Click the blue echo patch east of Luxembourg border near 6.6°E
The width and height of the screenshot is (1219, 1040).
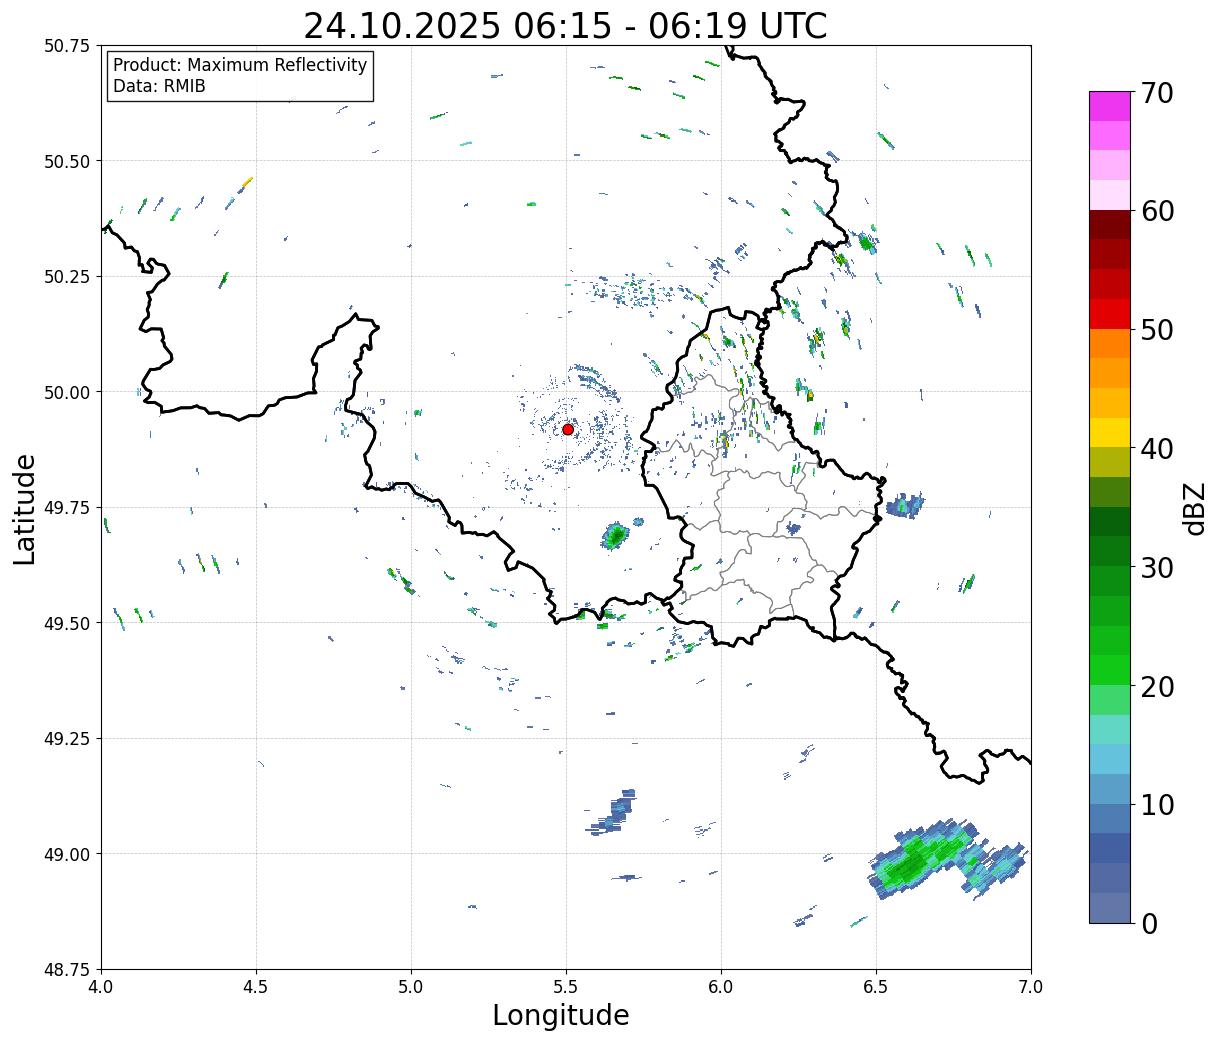(905, 505)
